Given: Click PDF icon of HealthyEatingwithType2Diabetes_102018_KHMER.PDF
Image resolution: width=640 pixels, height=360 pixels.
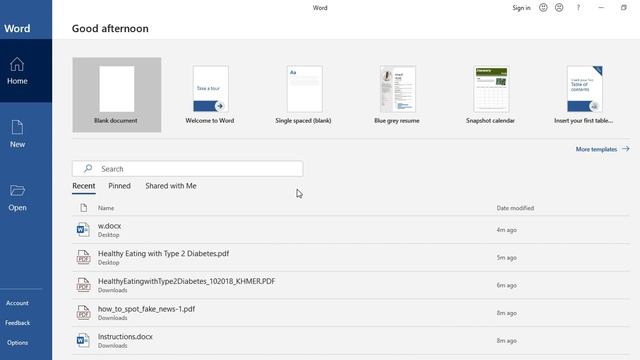Looking at the screenshot, I should [83, 285].
